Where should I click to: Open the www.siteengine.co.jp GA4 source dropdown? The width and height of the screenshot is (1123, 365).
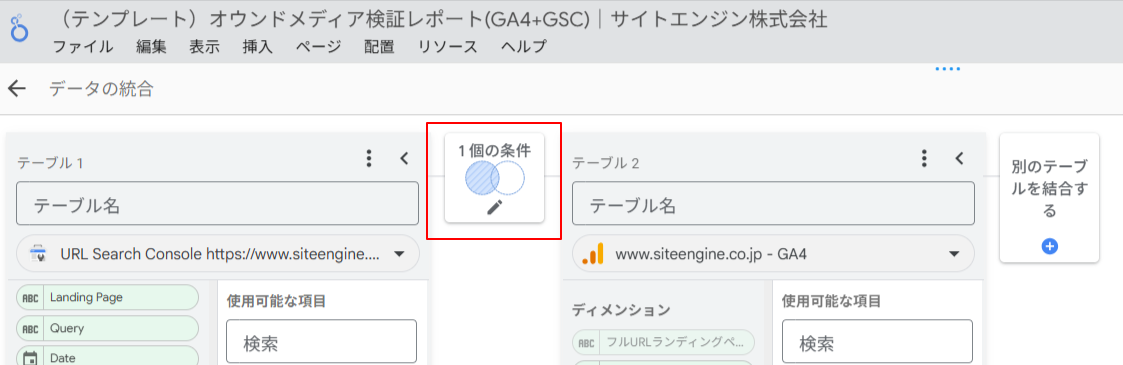pyautogui.click(x=773, y=253)
